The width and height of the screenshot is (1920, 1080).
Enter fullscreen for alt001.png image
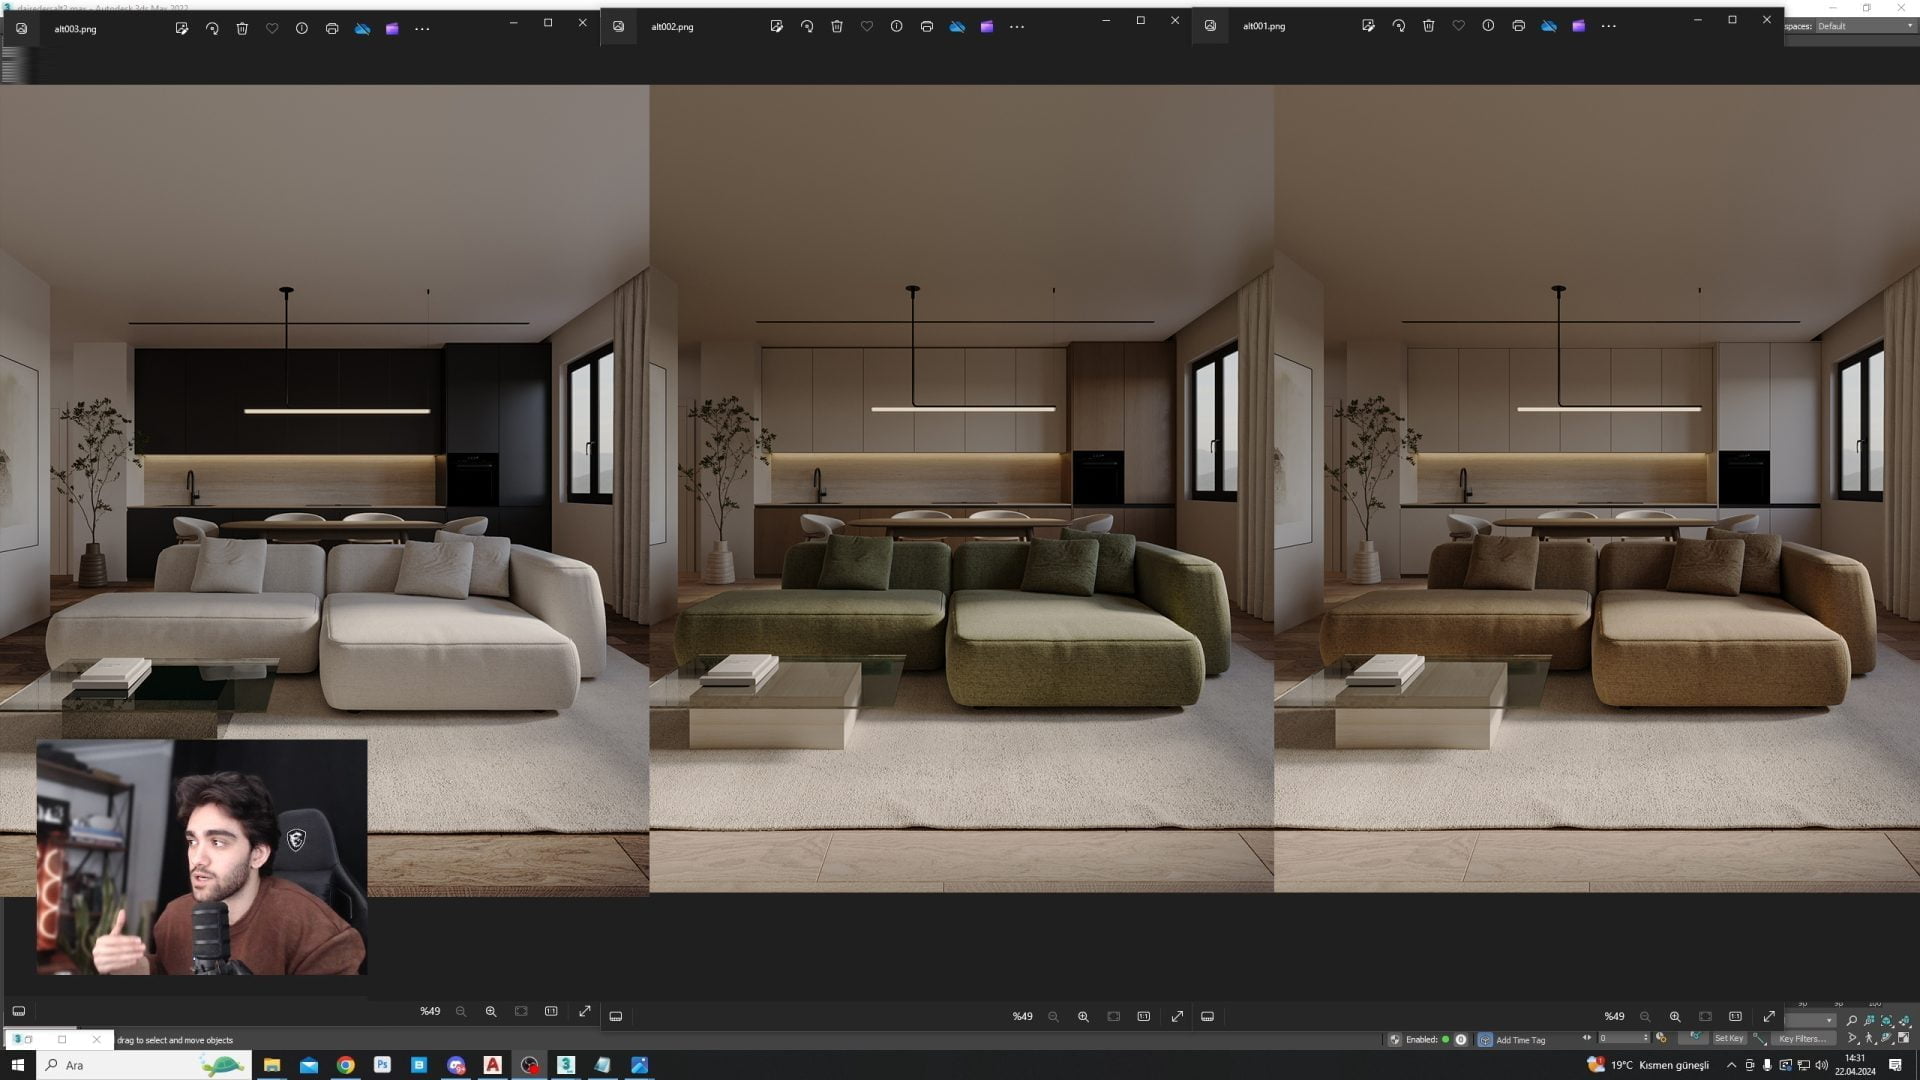[1768, 1016]
